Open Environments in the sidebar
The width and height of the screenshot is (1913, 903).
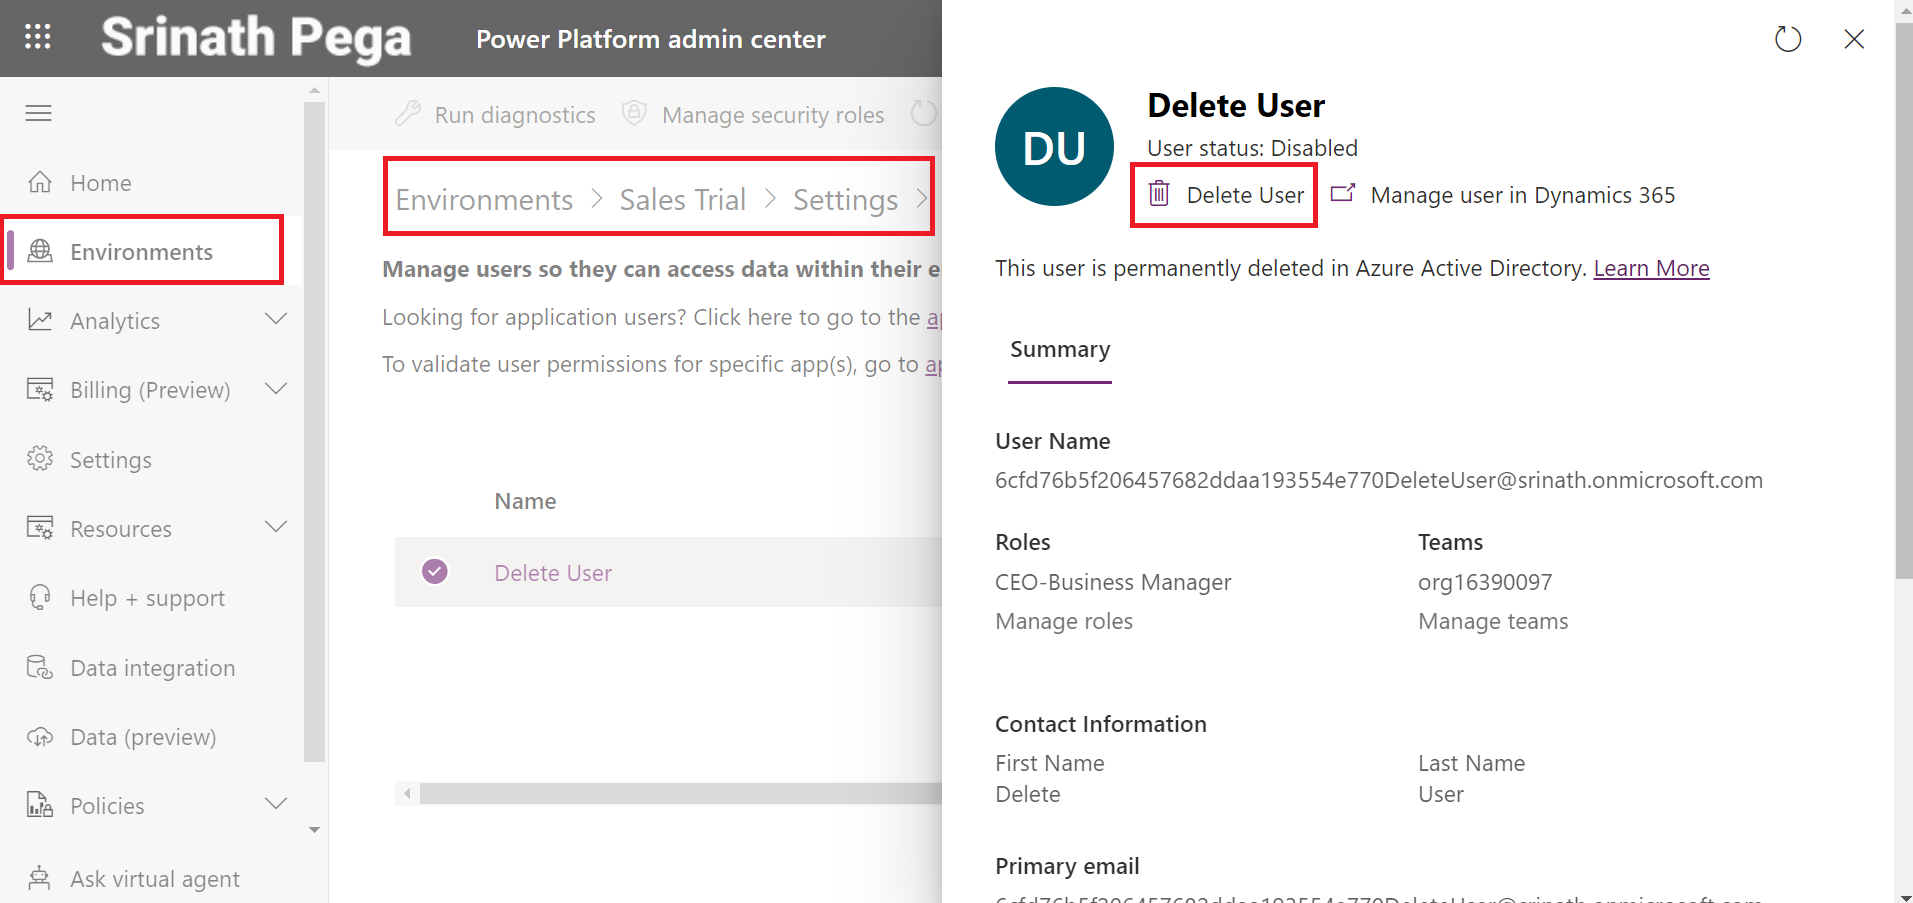[x=141, y=252]
